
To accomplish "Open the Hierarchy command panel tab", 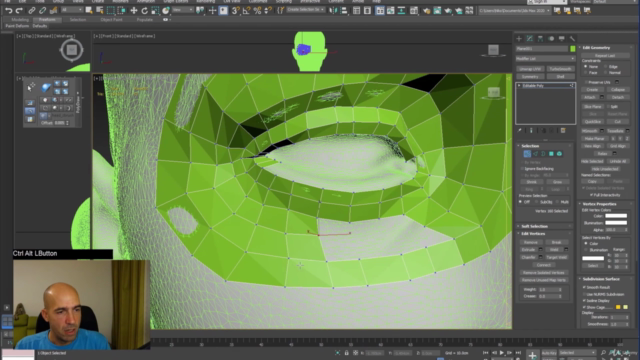I will 540,39.
